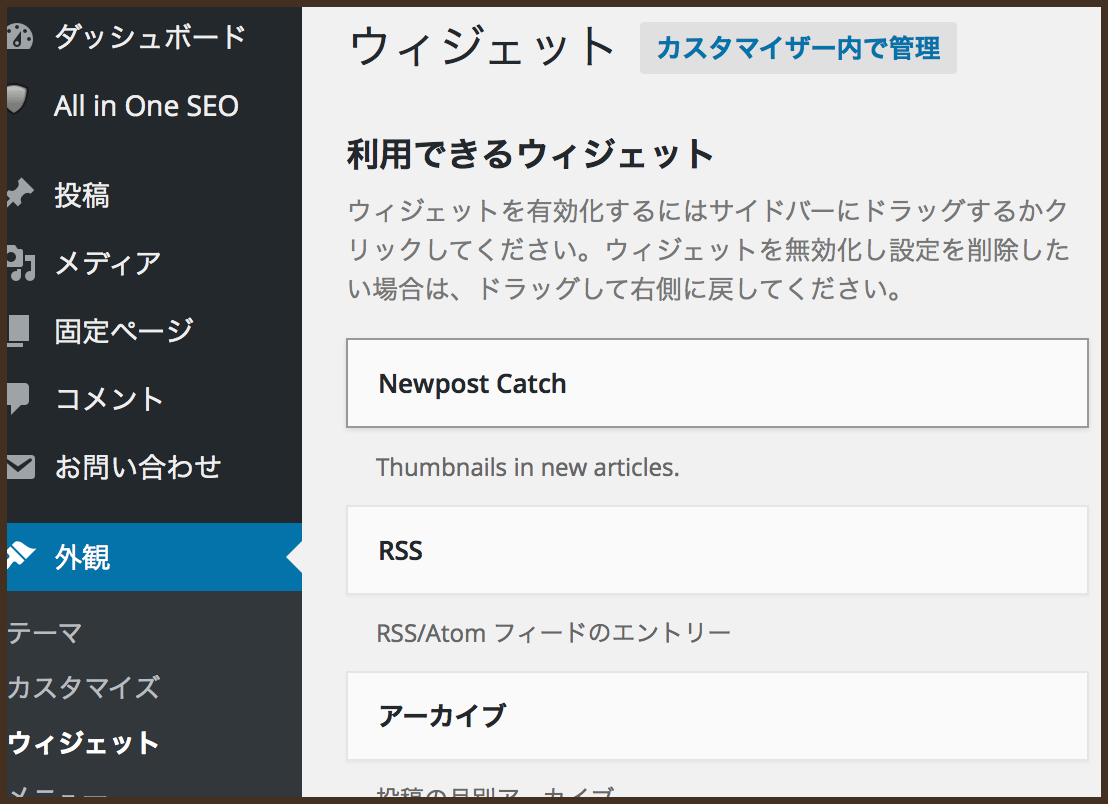Open the コメント management page

point(108,399)
